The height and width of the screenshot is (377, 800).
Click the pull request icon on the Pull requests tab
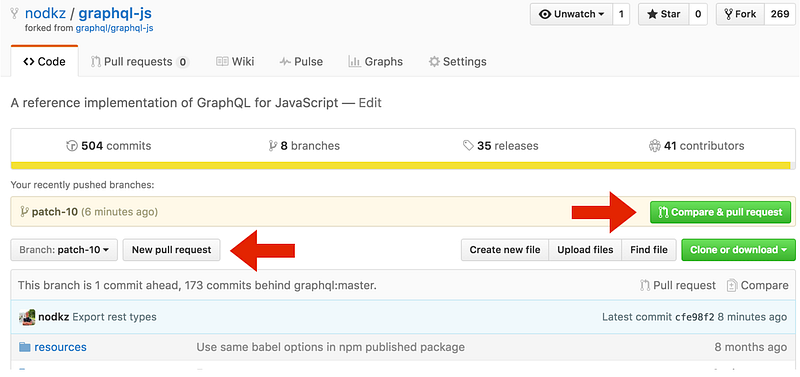(95, 62)
